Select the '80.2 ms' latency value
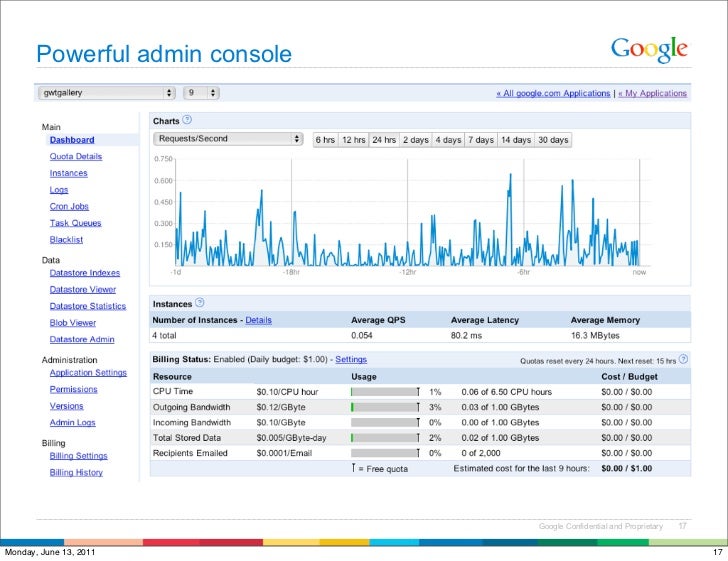728x561 pixels. click(466, 335)
